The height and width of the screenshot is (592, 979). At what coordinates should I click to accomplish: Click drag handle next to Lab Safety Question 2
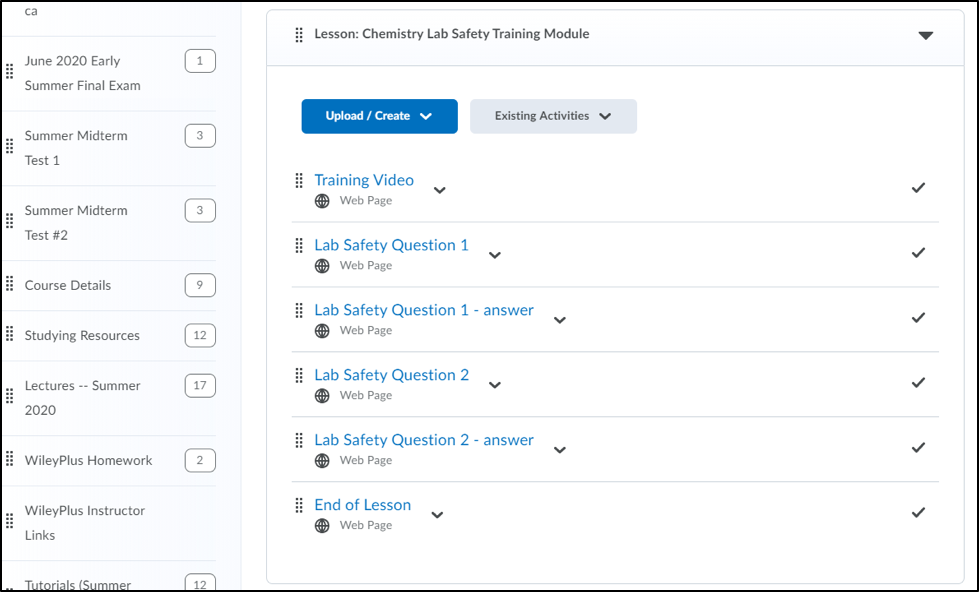299,376
